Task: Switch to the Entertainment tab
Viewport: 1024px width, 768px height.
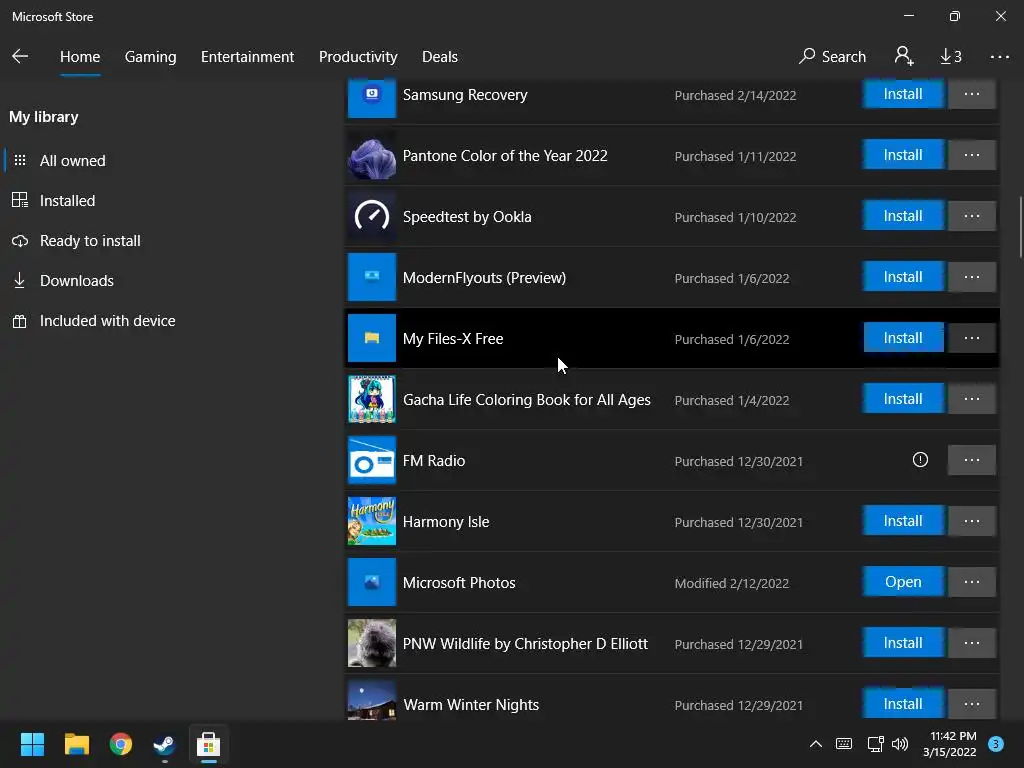Action: pyautogui.click(x=248, y=57)
